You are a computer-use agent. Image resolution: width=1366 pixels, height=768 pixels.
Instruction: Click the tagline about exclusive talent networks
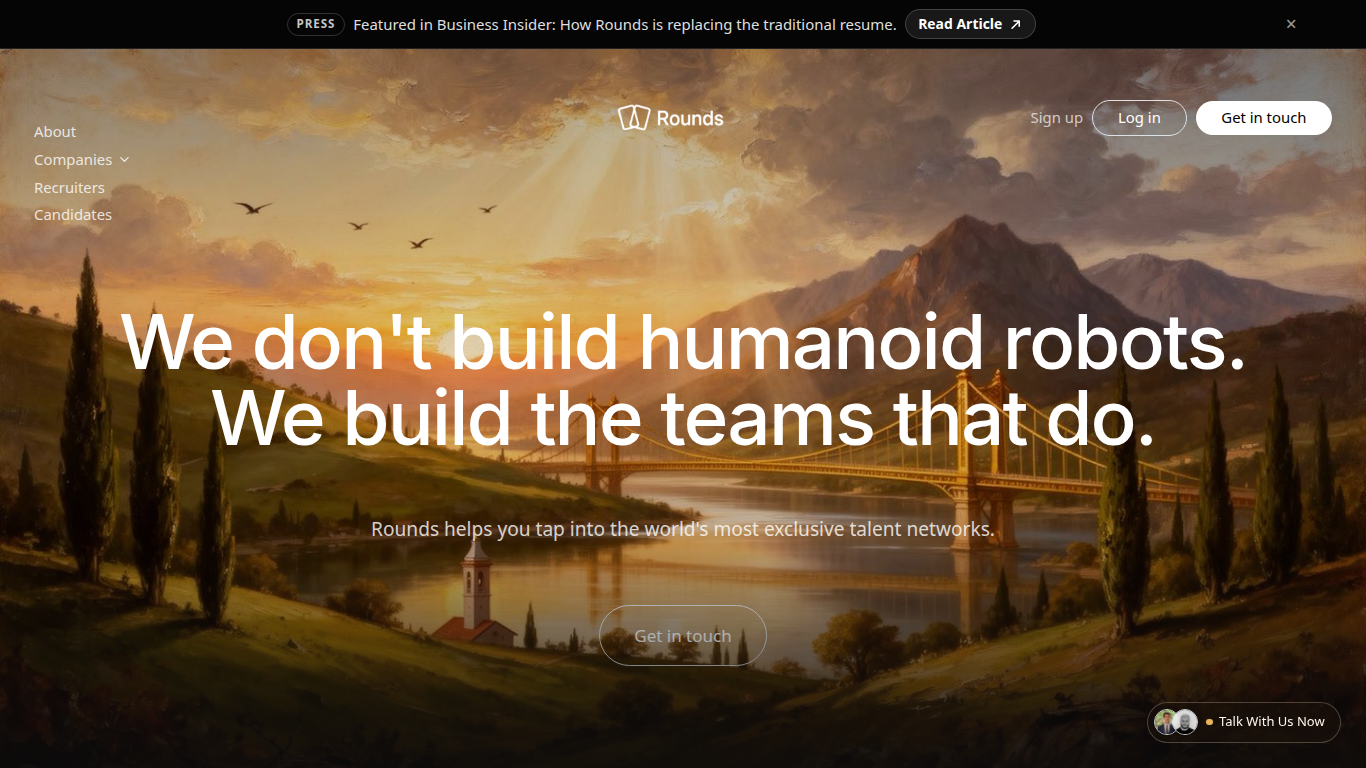point(683,529)
